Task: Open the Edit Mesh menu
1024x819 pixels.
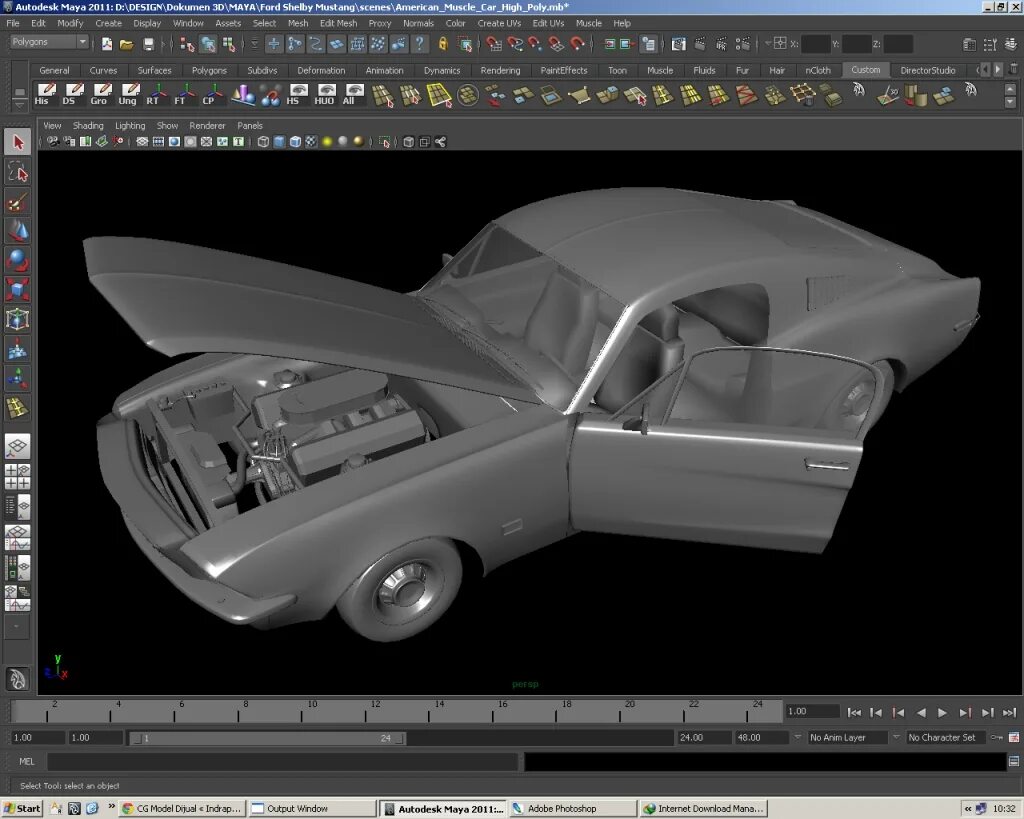Action: [338, 23]
